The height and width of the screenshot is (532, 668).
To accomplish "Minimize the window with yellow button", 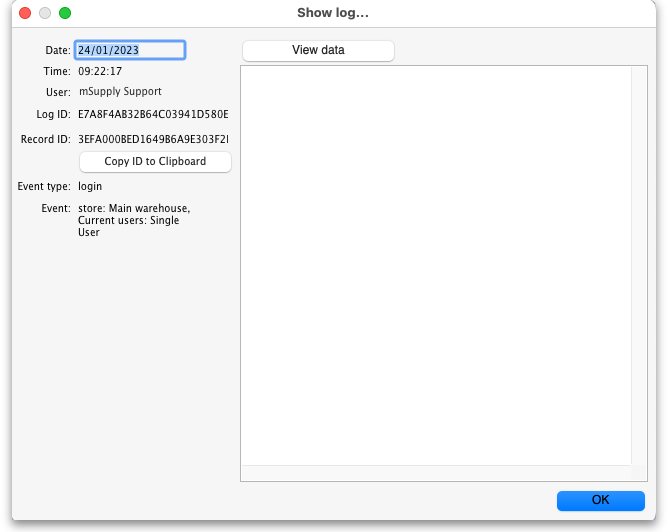I will coord(45,13).
